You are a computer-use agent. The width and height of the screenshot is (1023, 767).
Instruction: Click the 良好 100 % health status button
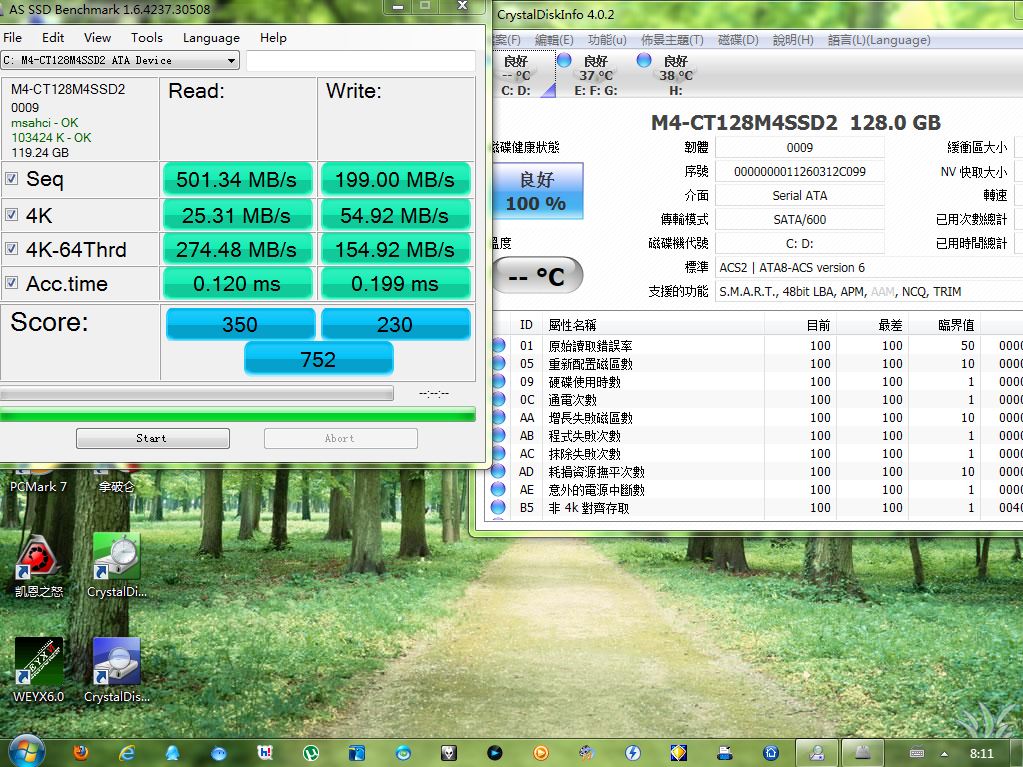click(x=536, y=190)
